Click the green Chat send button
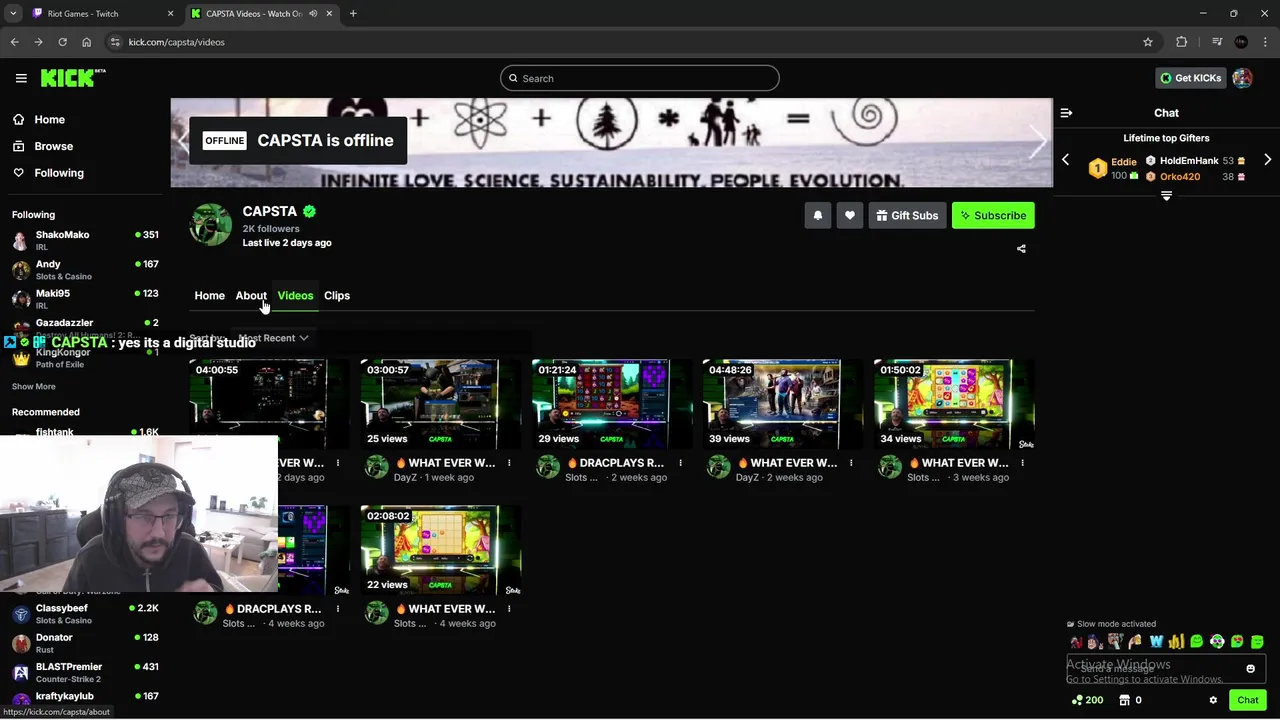This screenshot has height=720, width=1280. (x=1247, y=700)
